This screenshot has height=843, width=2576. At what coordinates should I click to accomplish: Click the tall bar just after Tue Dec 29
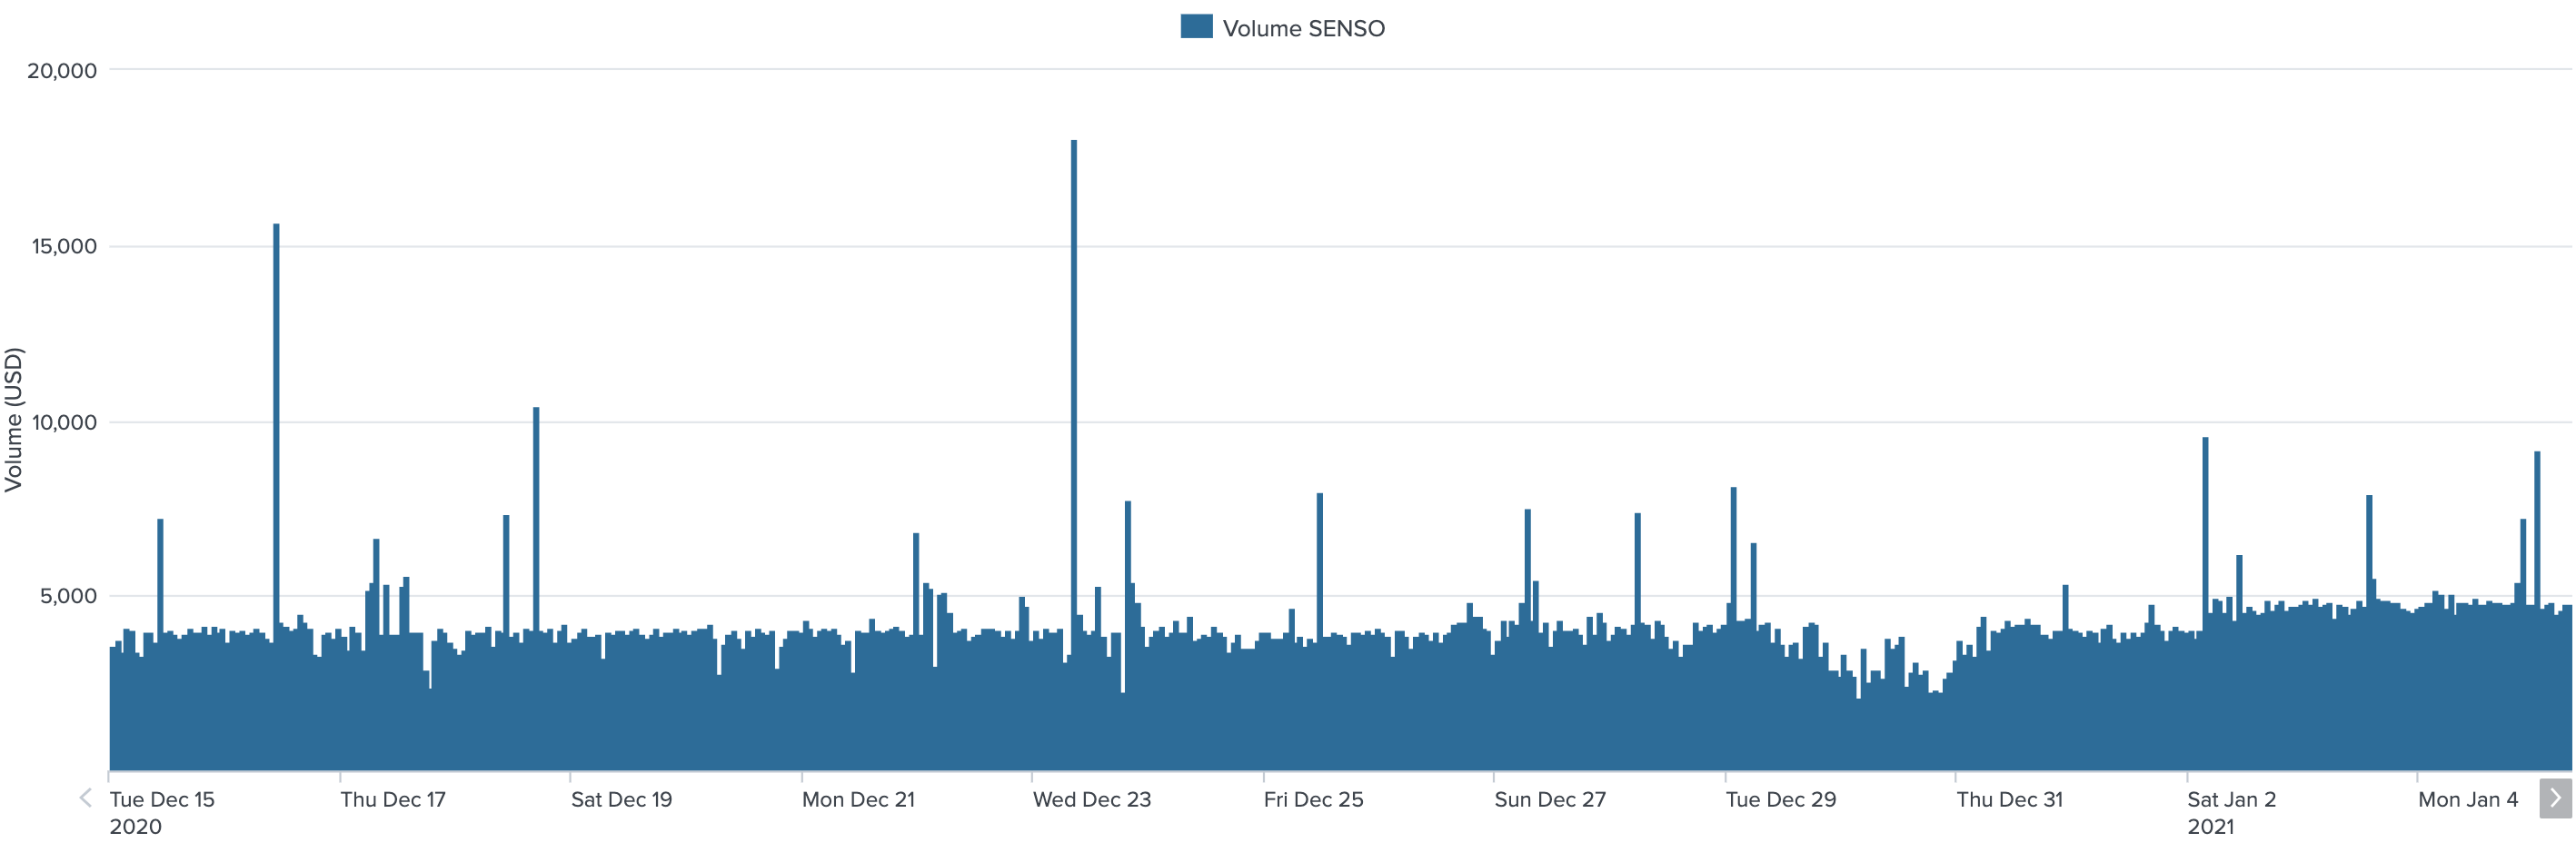1734,628
